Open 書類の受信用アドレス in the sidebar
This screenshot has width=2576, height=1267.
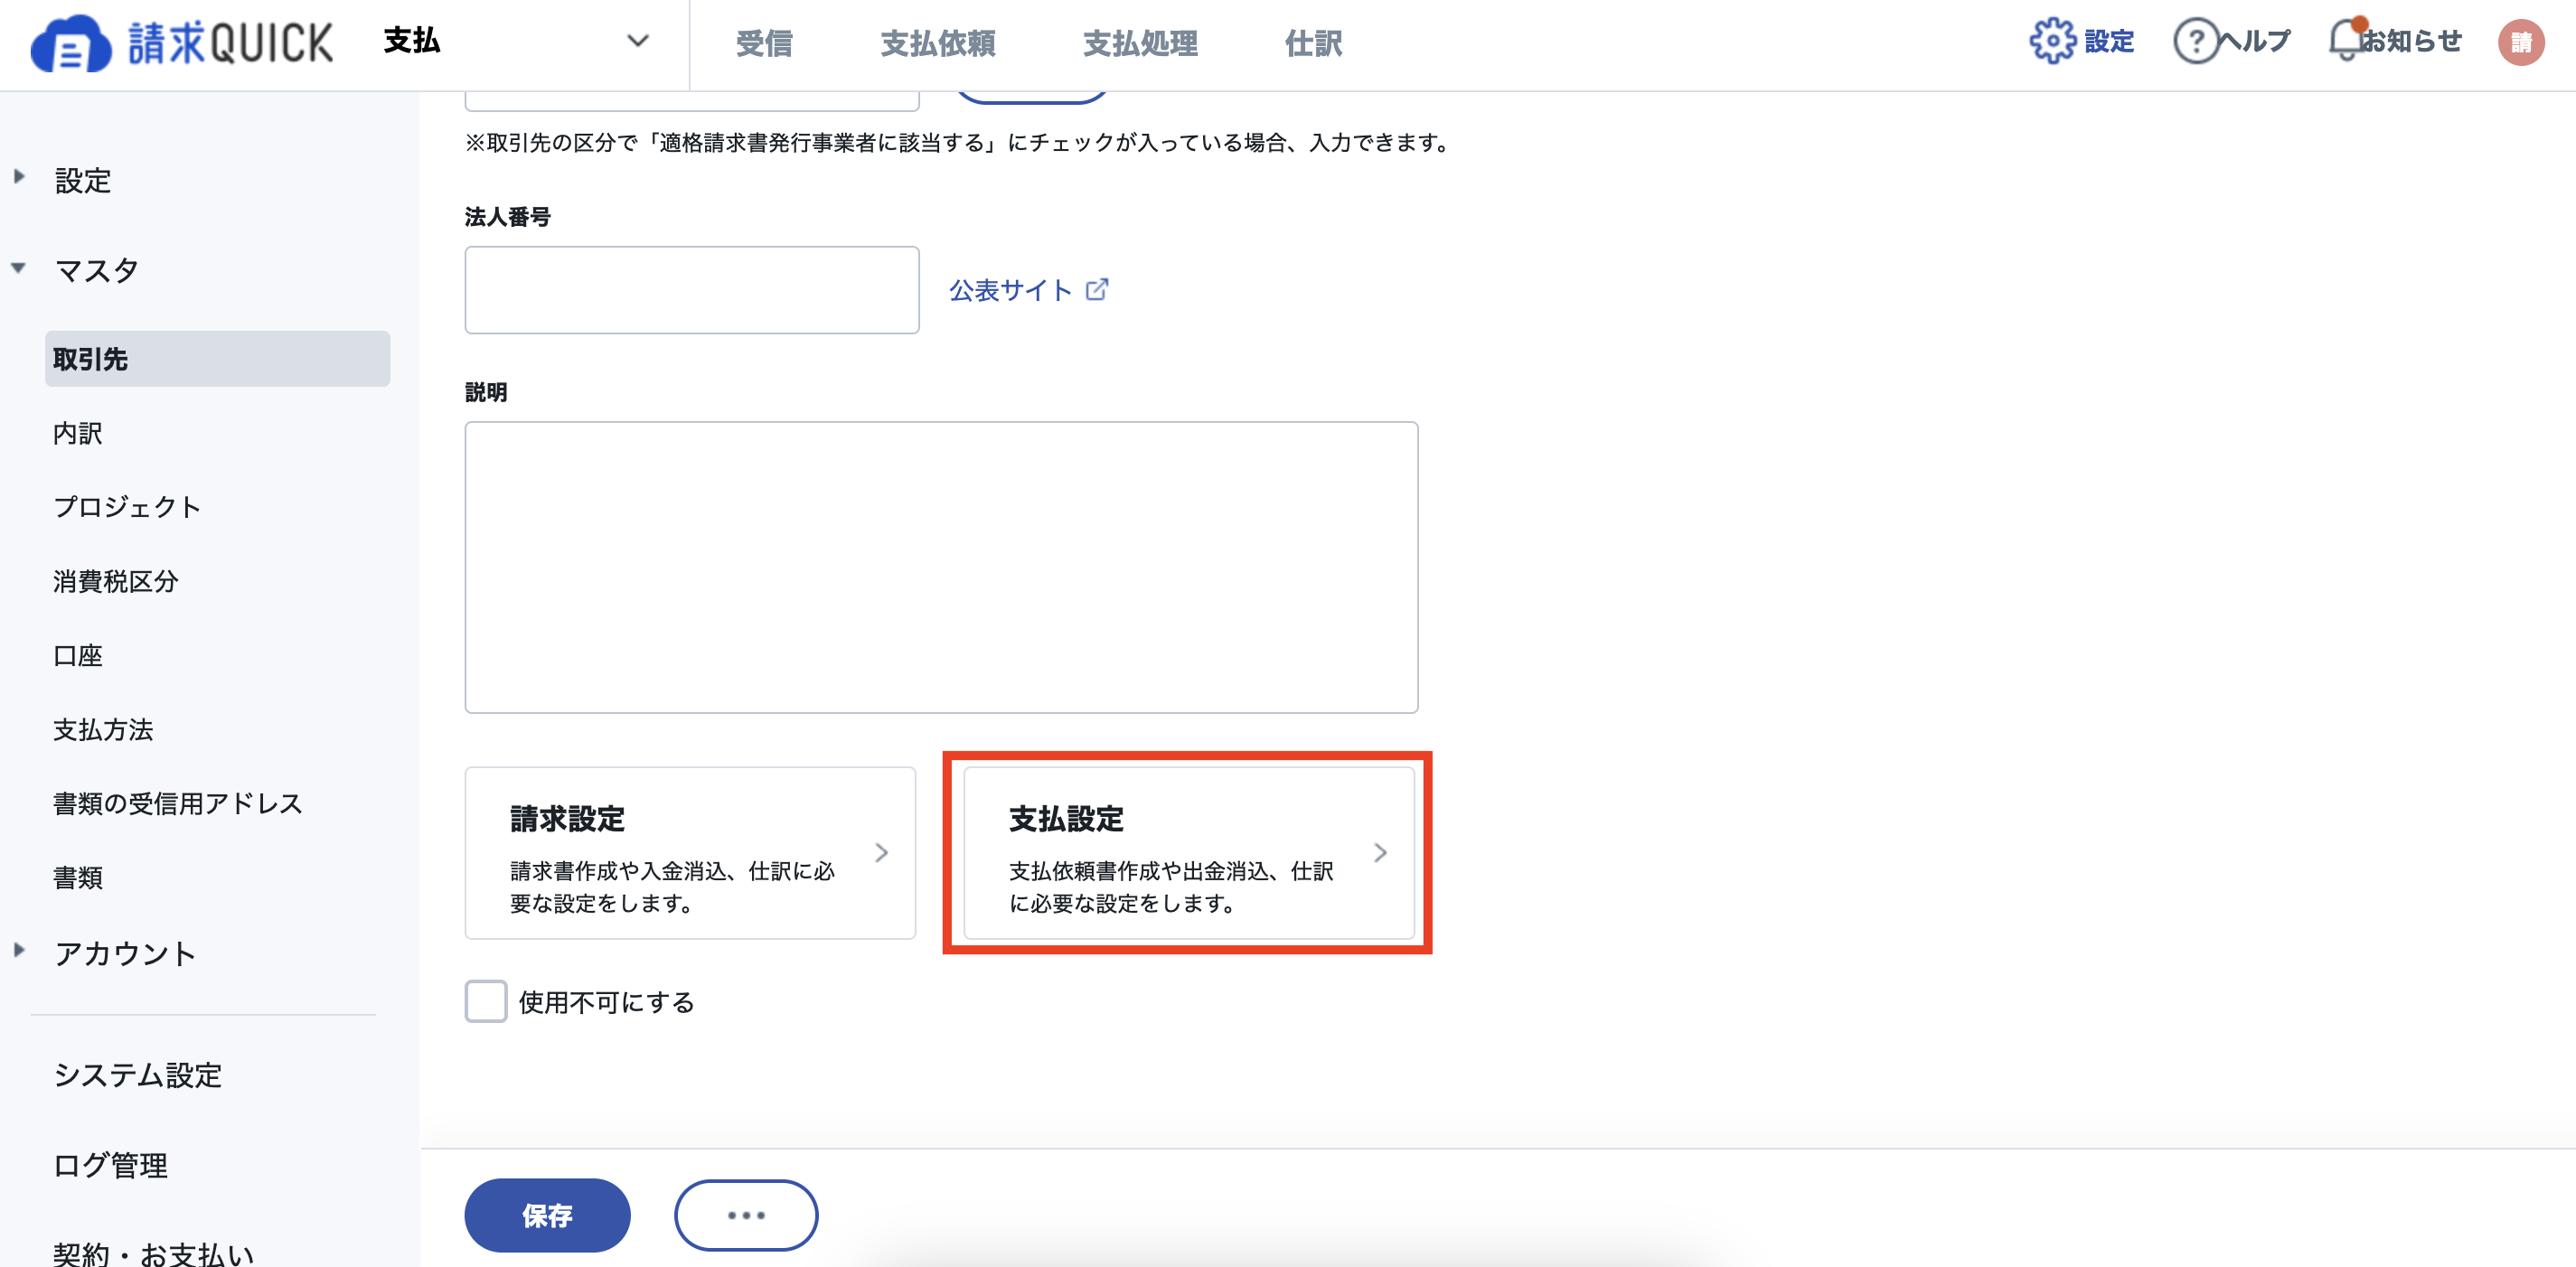click(178, 804)
